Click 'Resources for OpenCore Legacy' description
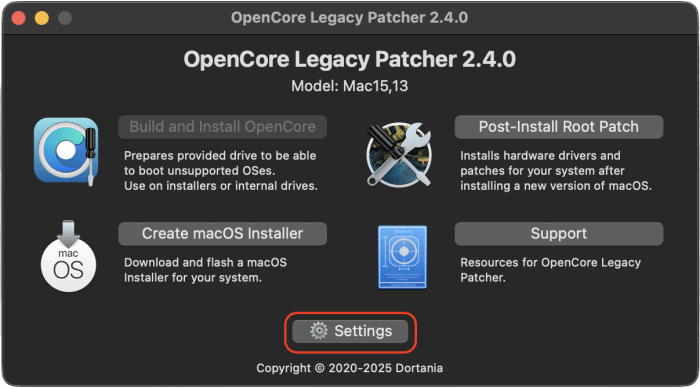This screenshot has width=700, height=389. point(550,262)
